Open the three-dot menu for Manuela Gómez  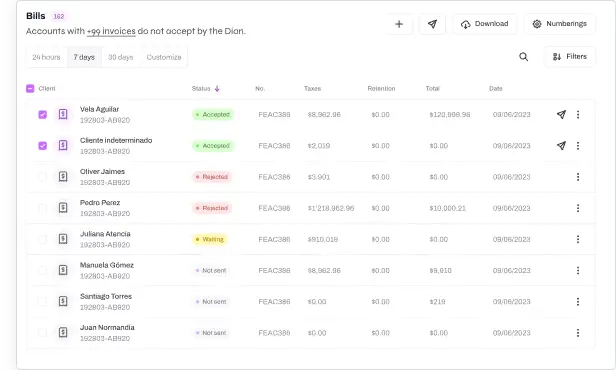(x=578, y=271)
